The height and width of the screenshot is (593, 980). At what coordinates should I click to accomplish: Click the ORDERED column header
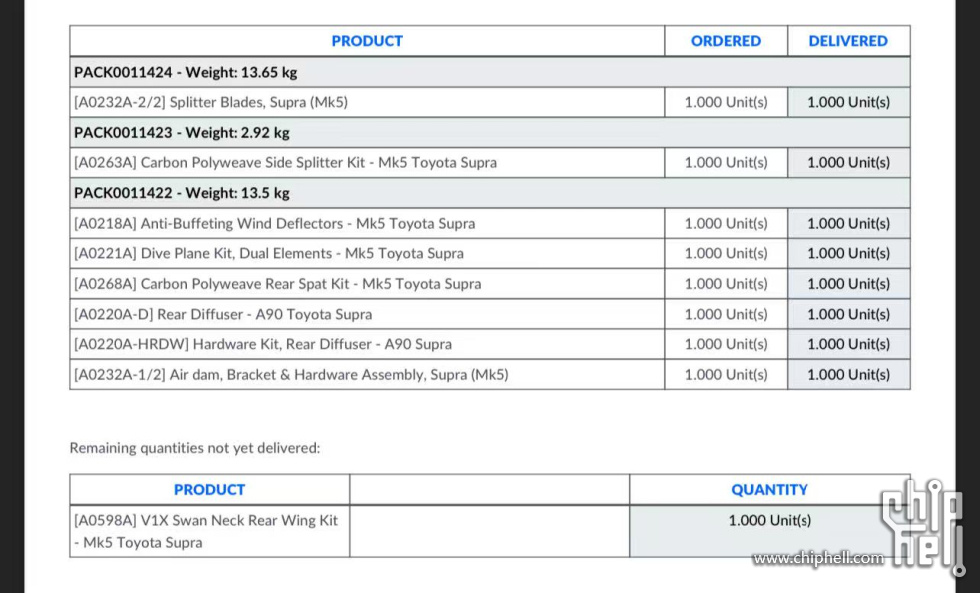(x=726, y=41)
